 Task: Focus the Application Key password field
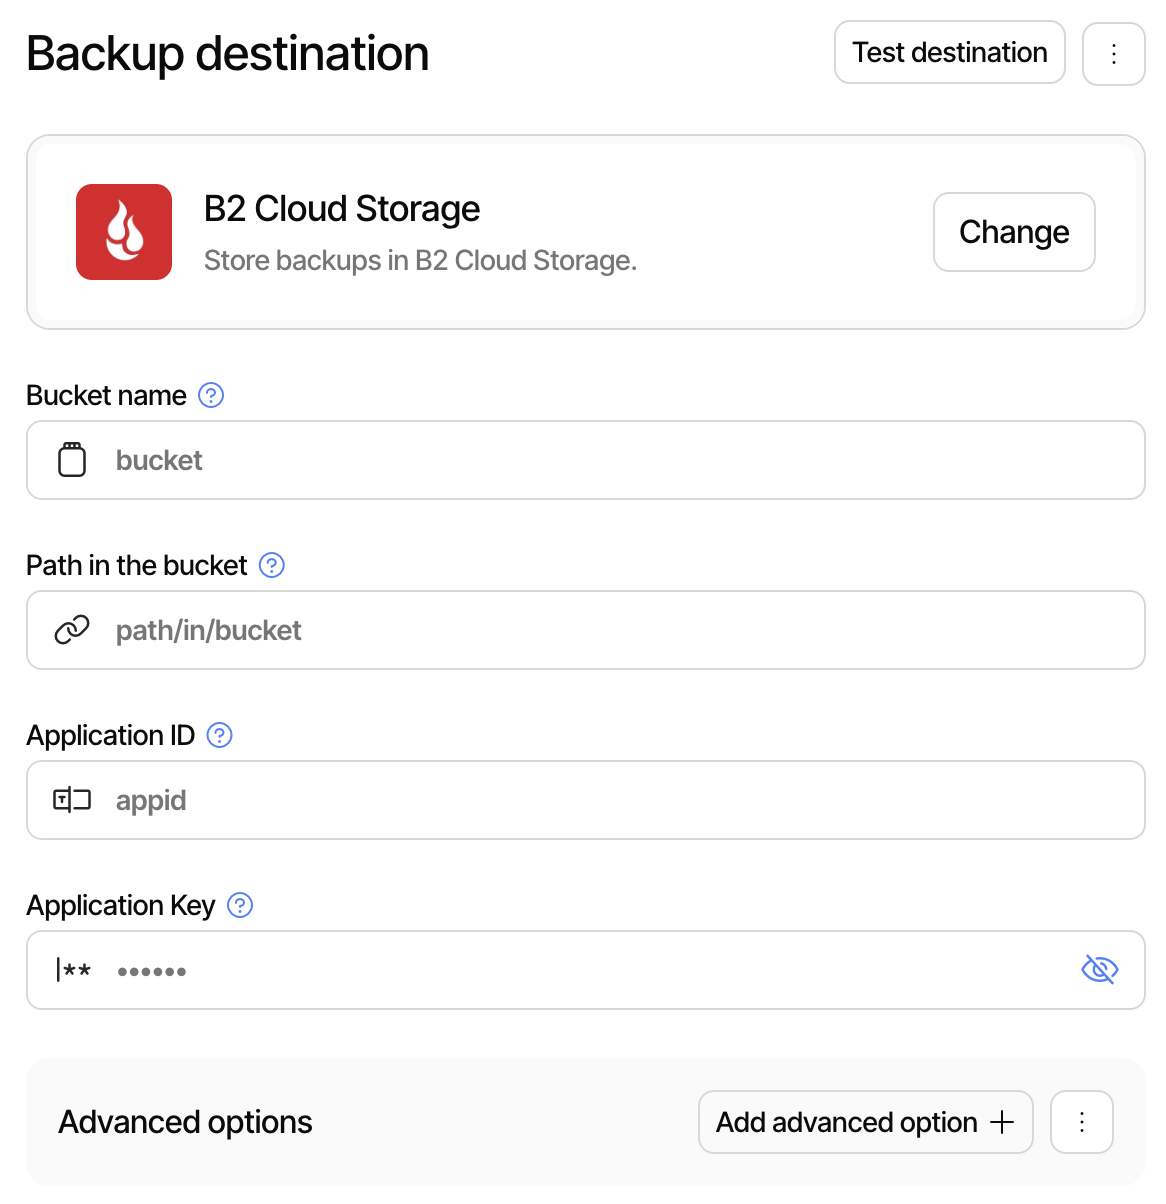(586, 970)
